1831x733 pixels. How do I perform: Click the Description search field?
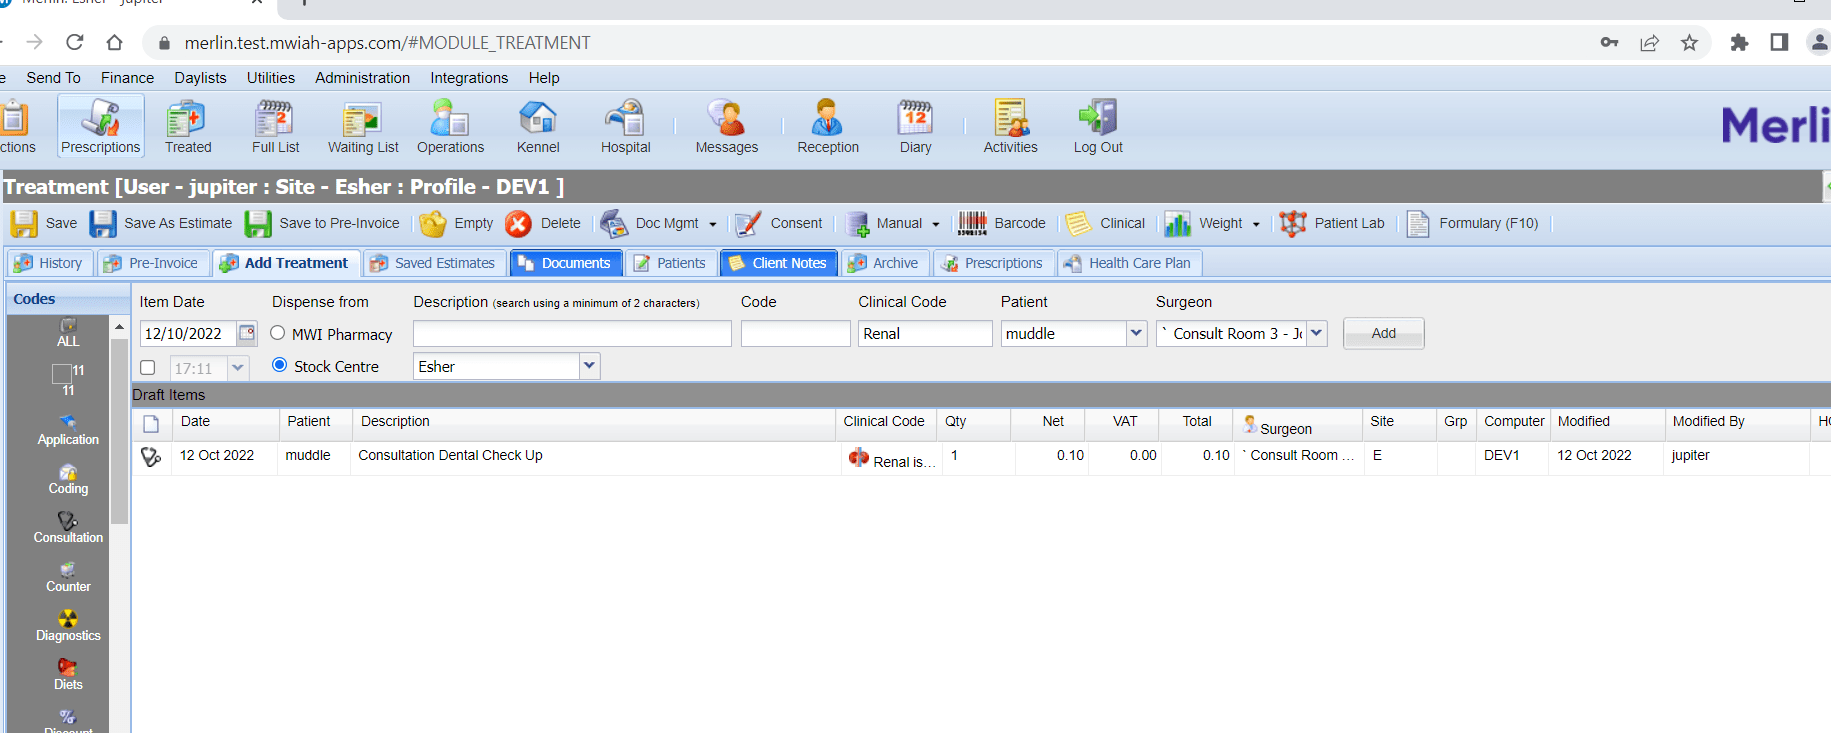(x=572, y=333)
